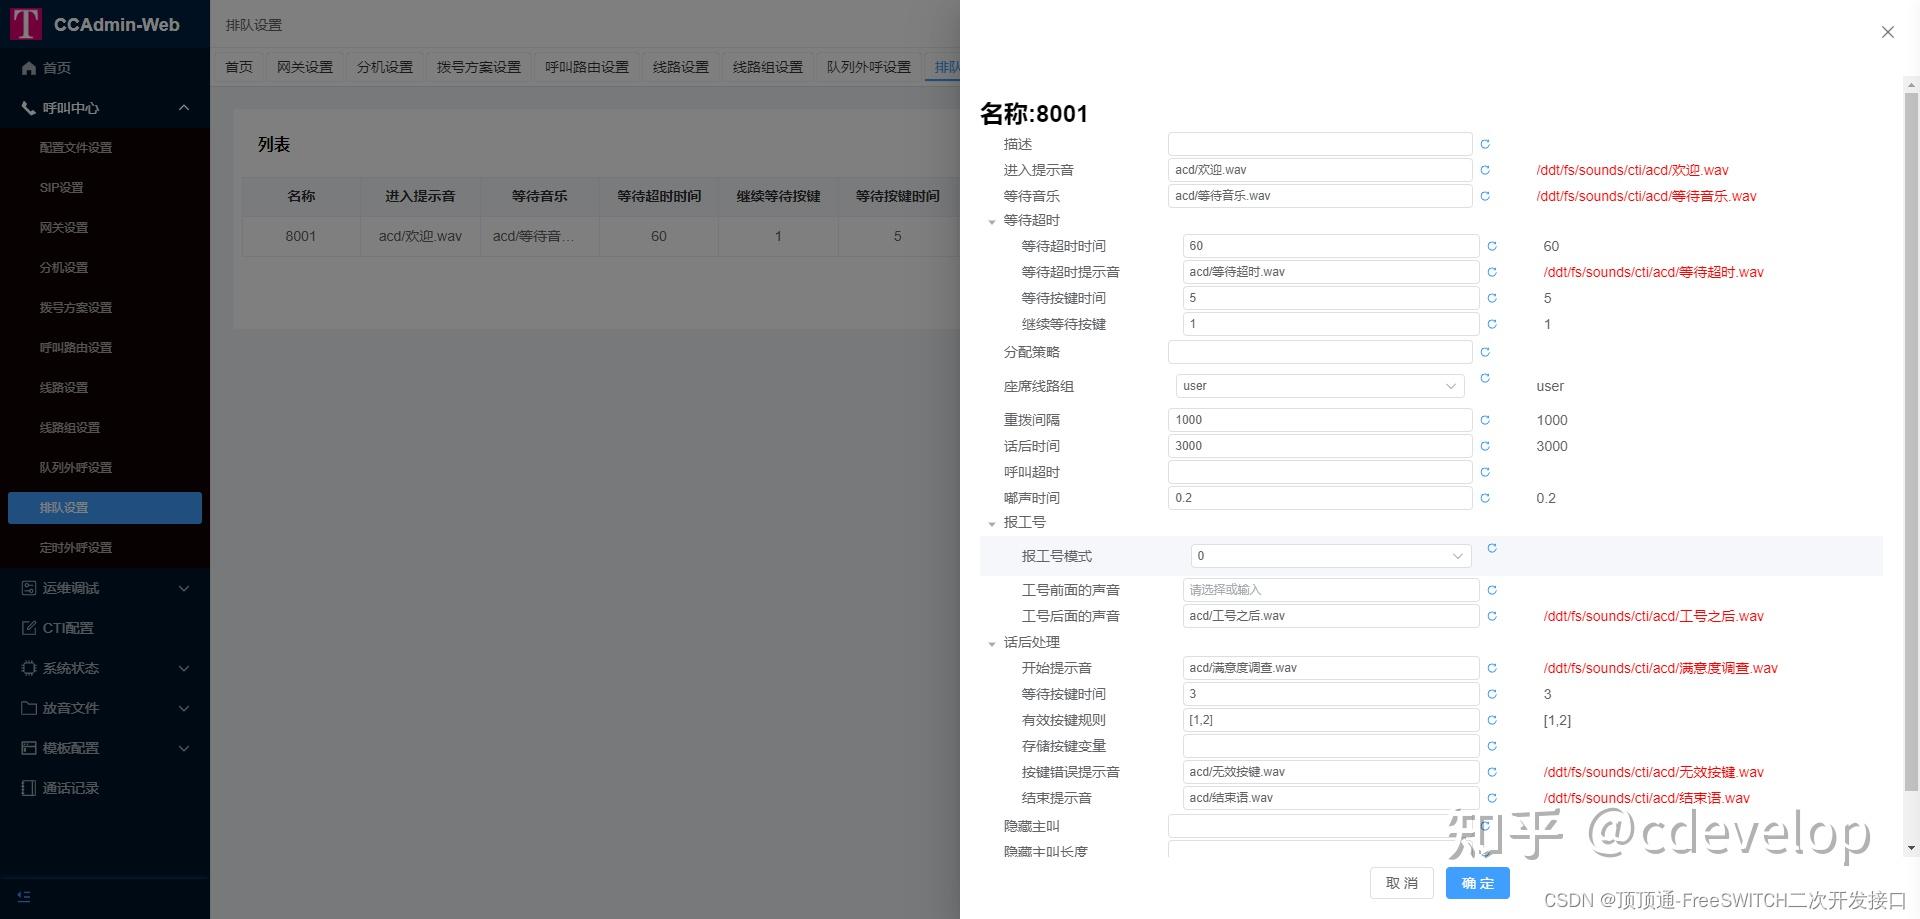Open the 队列外呼设置 tab
Screen dimensions: 1920x919
(x=868, y=66)
